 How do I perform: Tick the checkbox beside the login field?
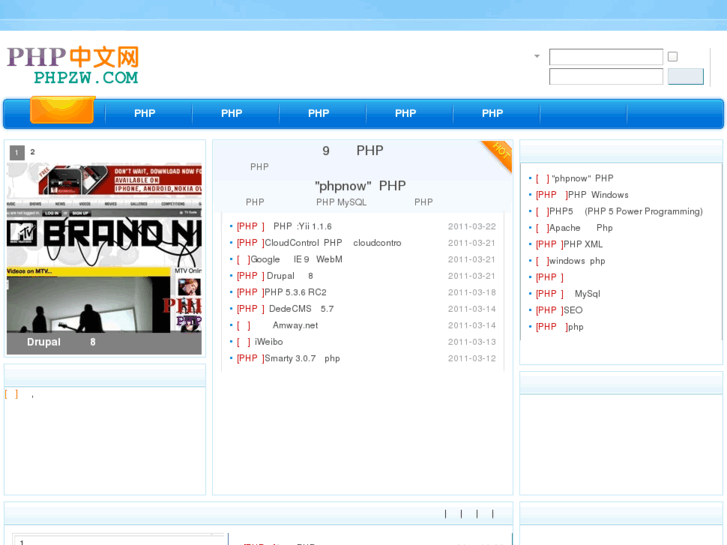pyautogui.click(x=673, y=57)
